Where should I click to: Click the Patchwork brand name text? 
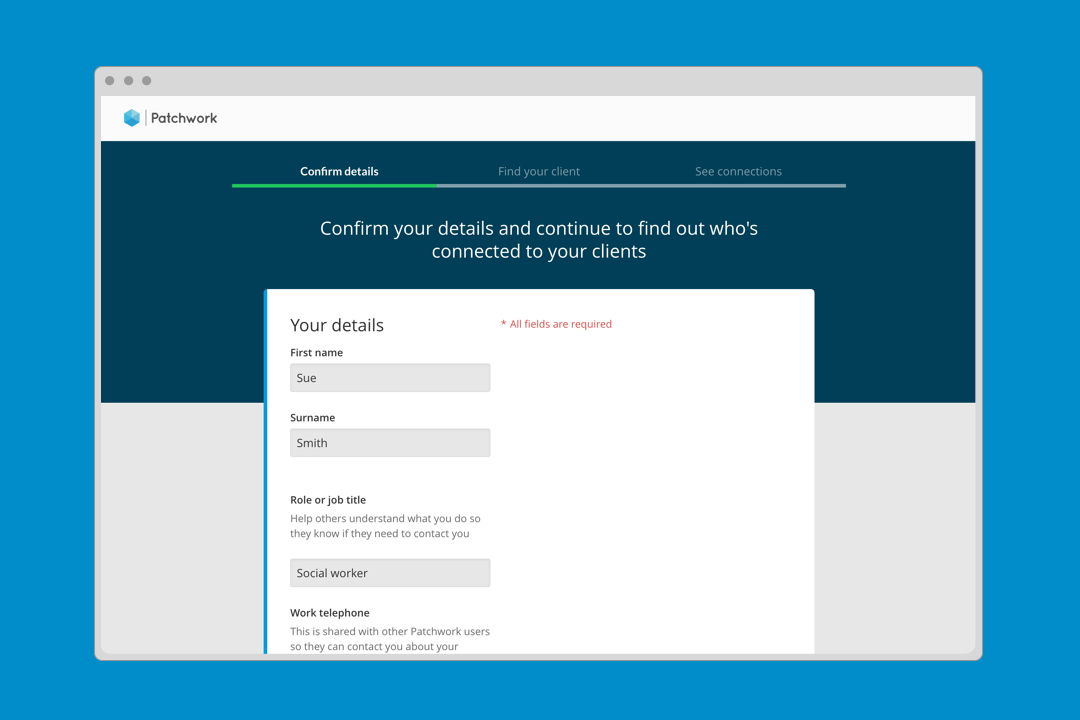(184, 118)
